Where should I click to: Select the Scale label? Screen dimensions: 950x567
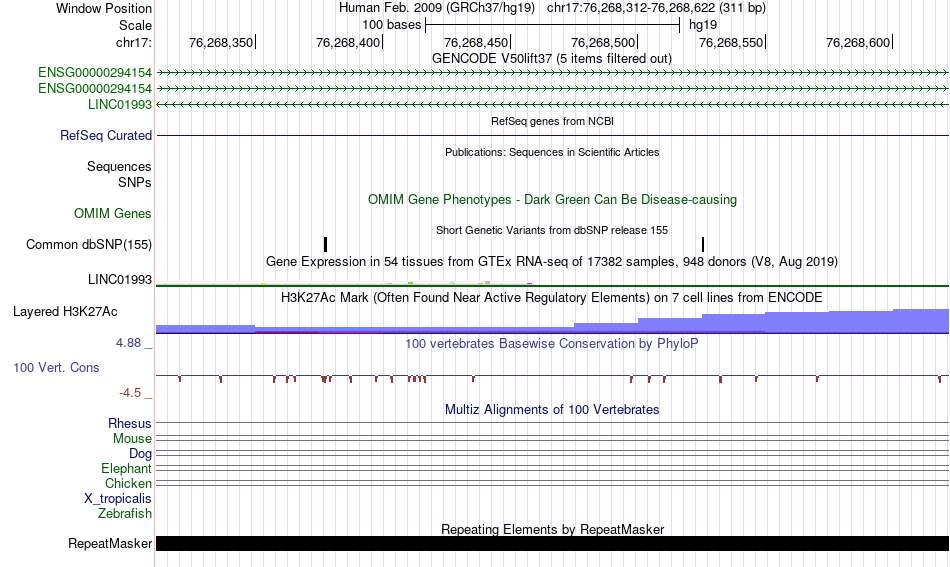(135, 25)
